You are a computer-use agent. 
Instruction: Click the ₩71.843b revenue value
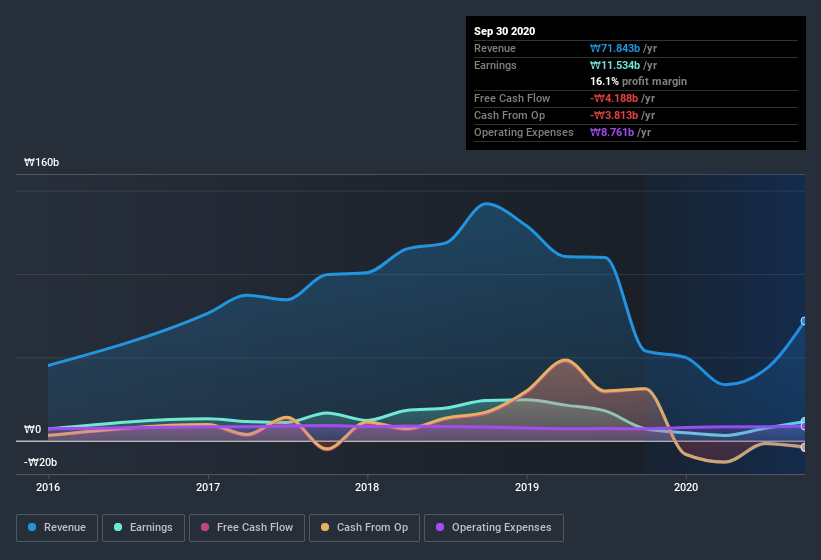[x=615, y=48]
